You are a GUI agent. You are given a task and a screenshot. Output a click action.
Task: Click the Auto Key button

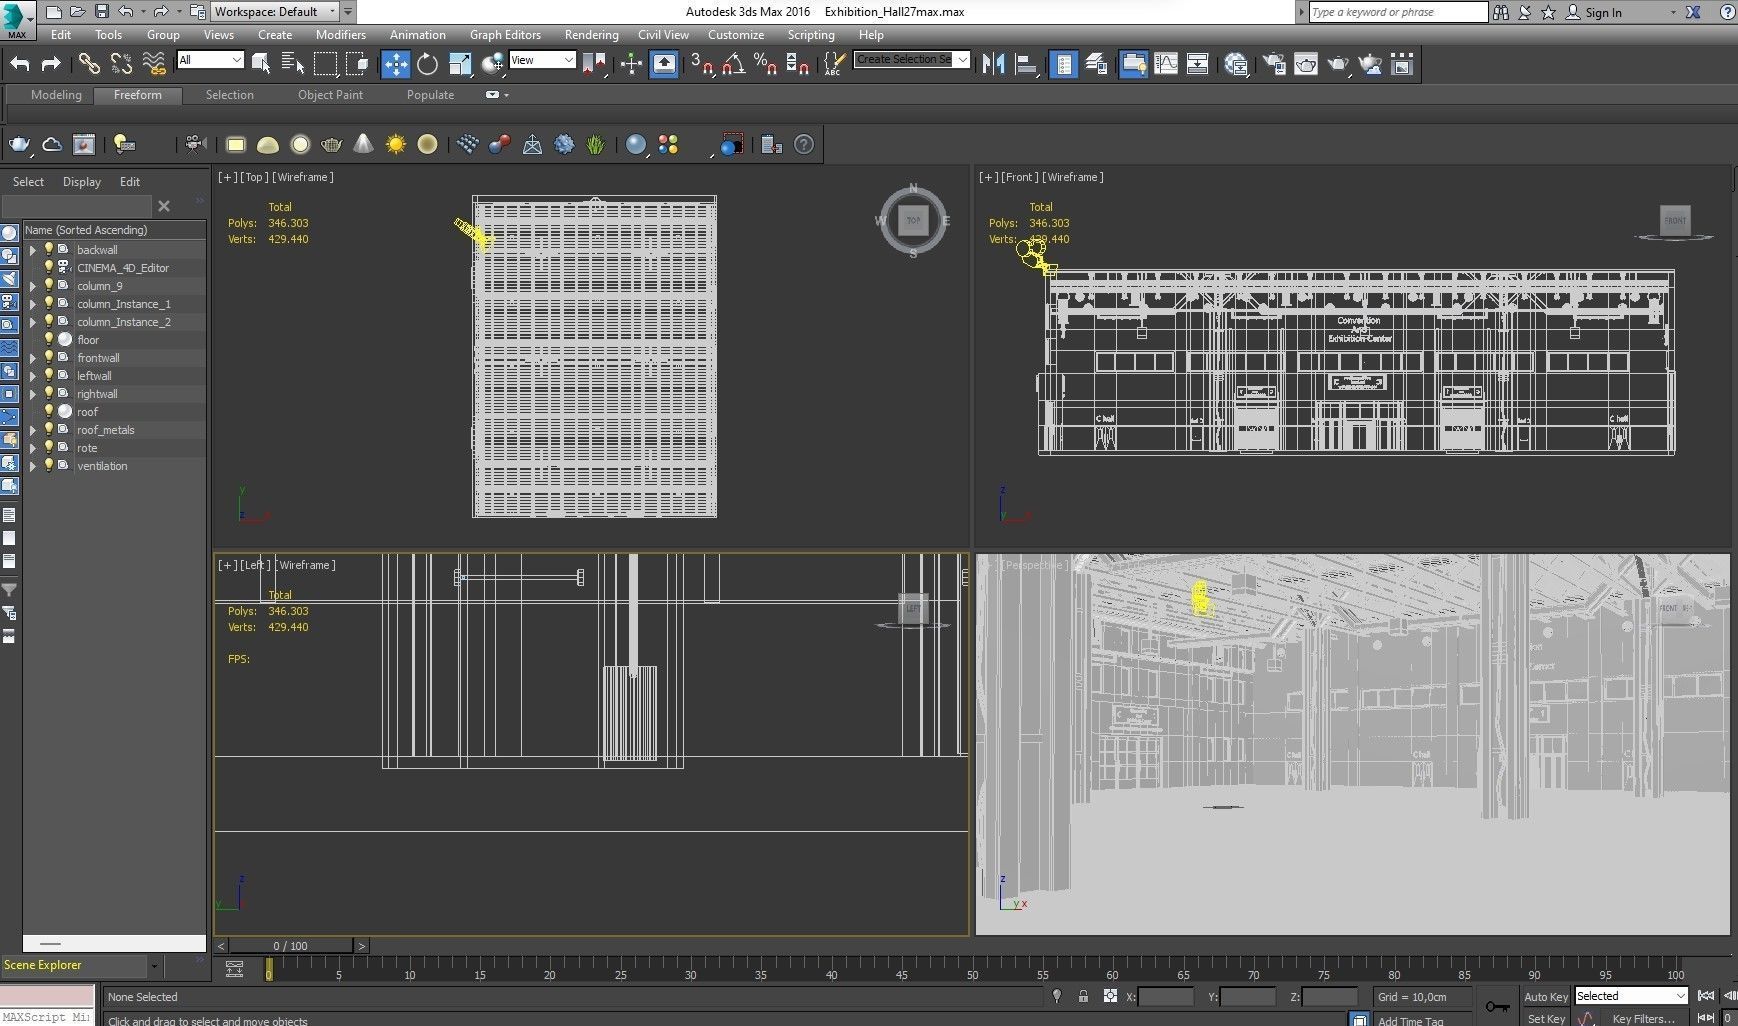click(1545, 996)
